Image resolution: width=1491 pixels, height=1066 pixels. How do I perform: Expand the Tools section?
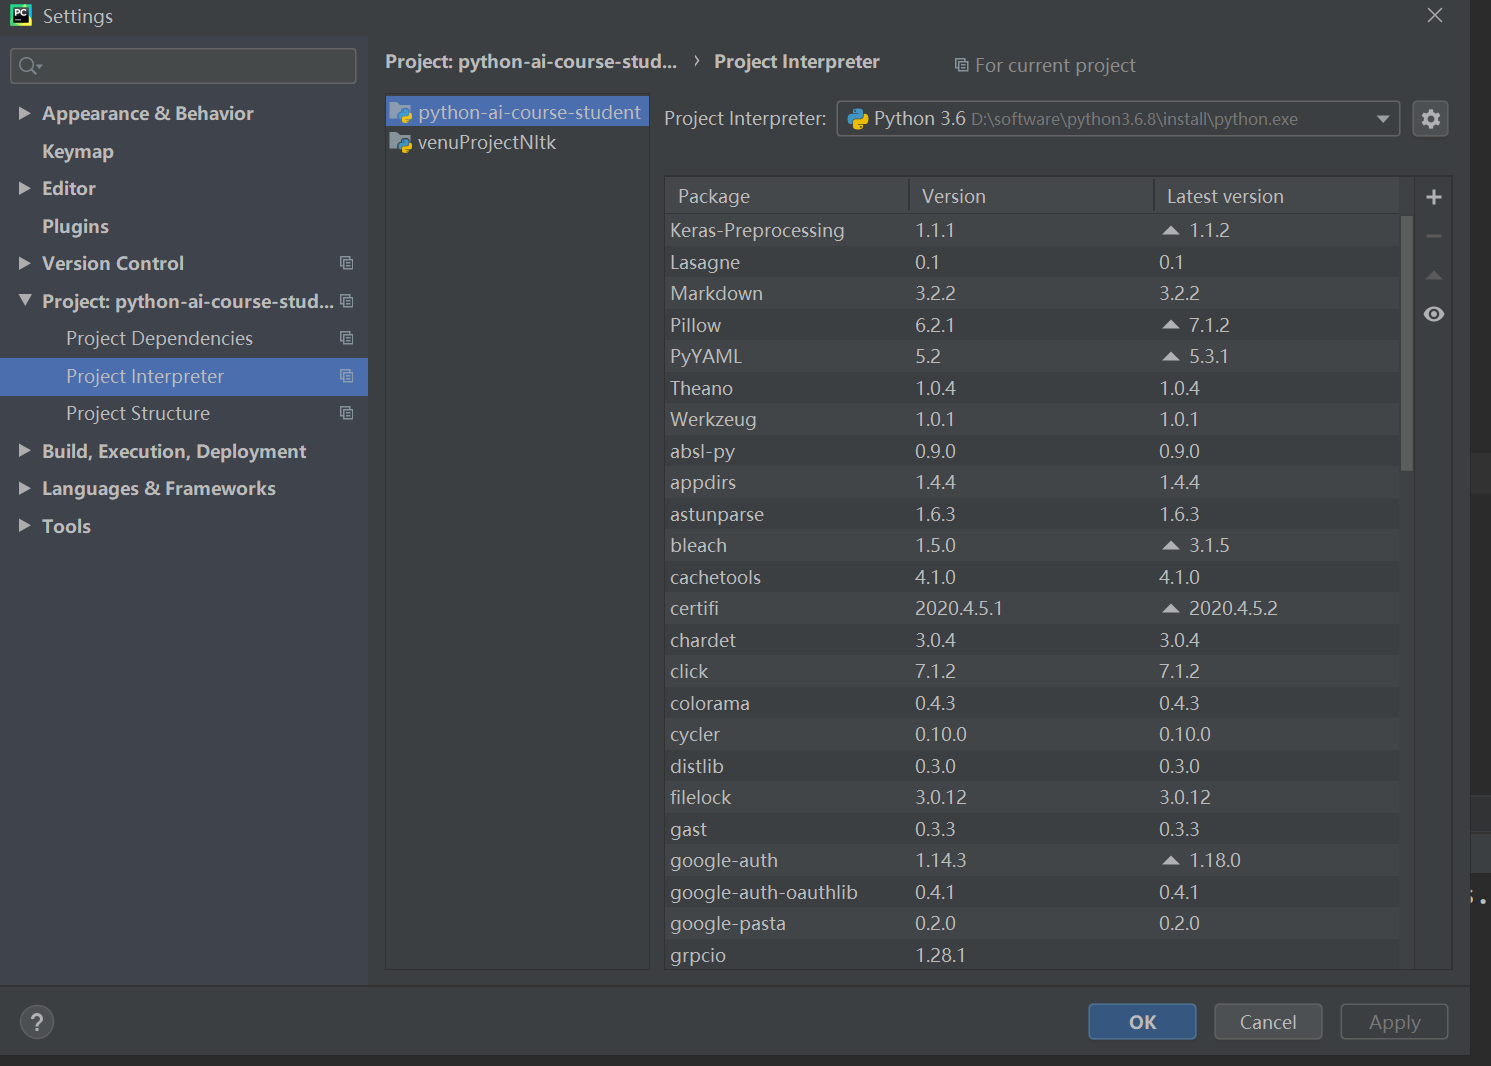point(24,526)
